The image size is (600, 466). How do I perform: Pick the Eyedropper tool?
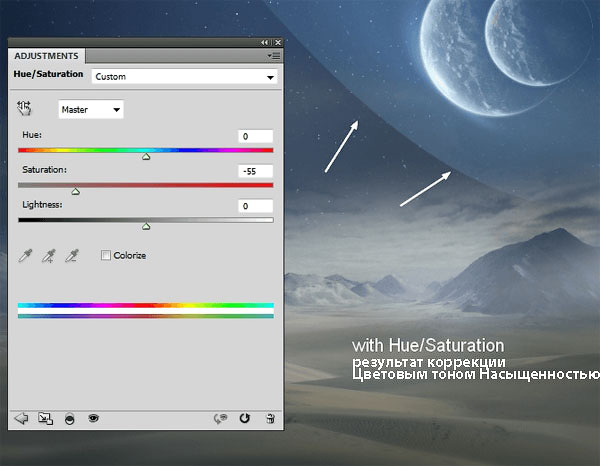pyautogui.click(x=25, y=256)
